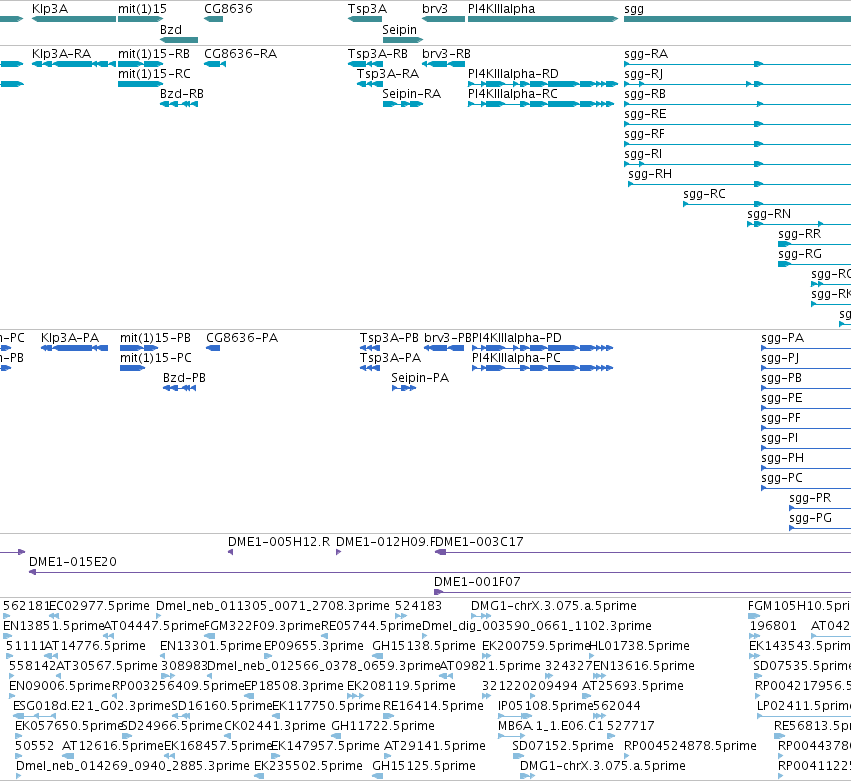Select the PI4KIIIalpha-RD transcript

(x=543, y=84)
